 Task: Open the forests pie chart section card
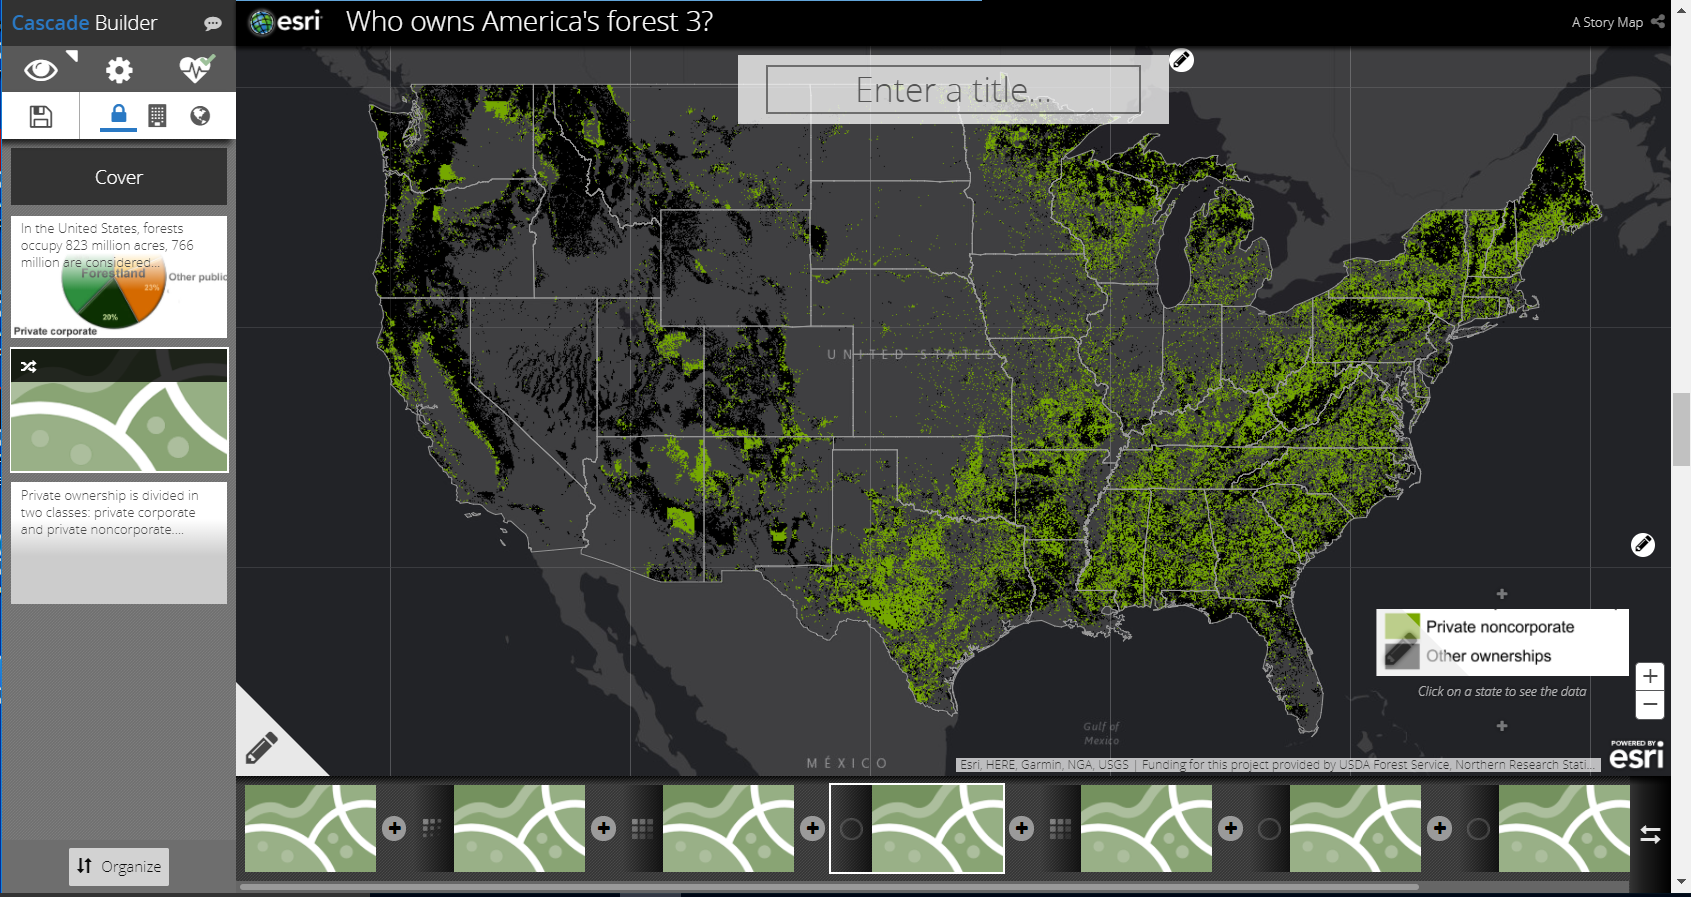pos(119,277)
